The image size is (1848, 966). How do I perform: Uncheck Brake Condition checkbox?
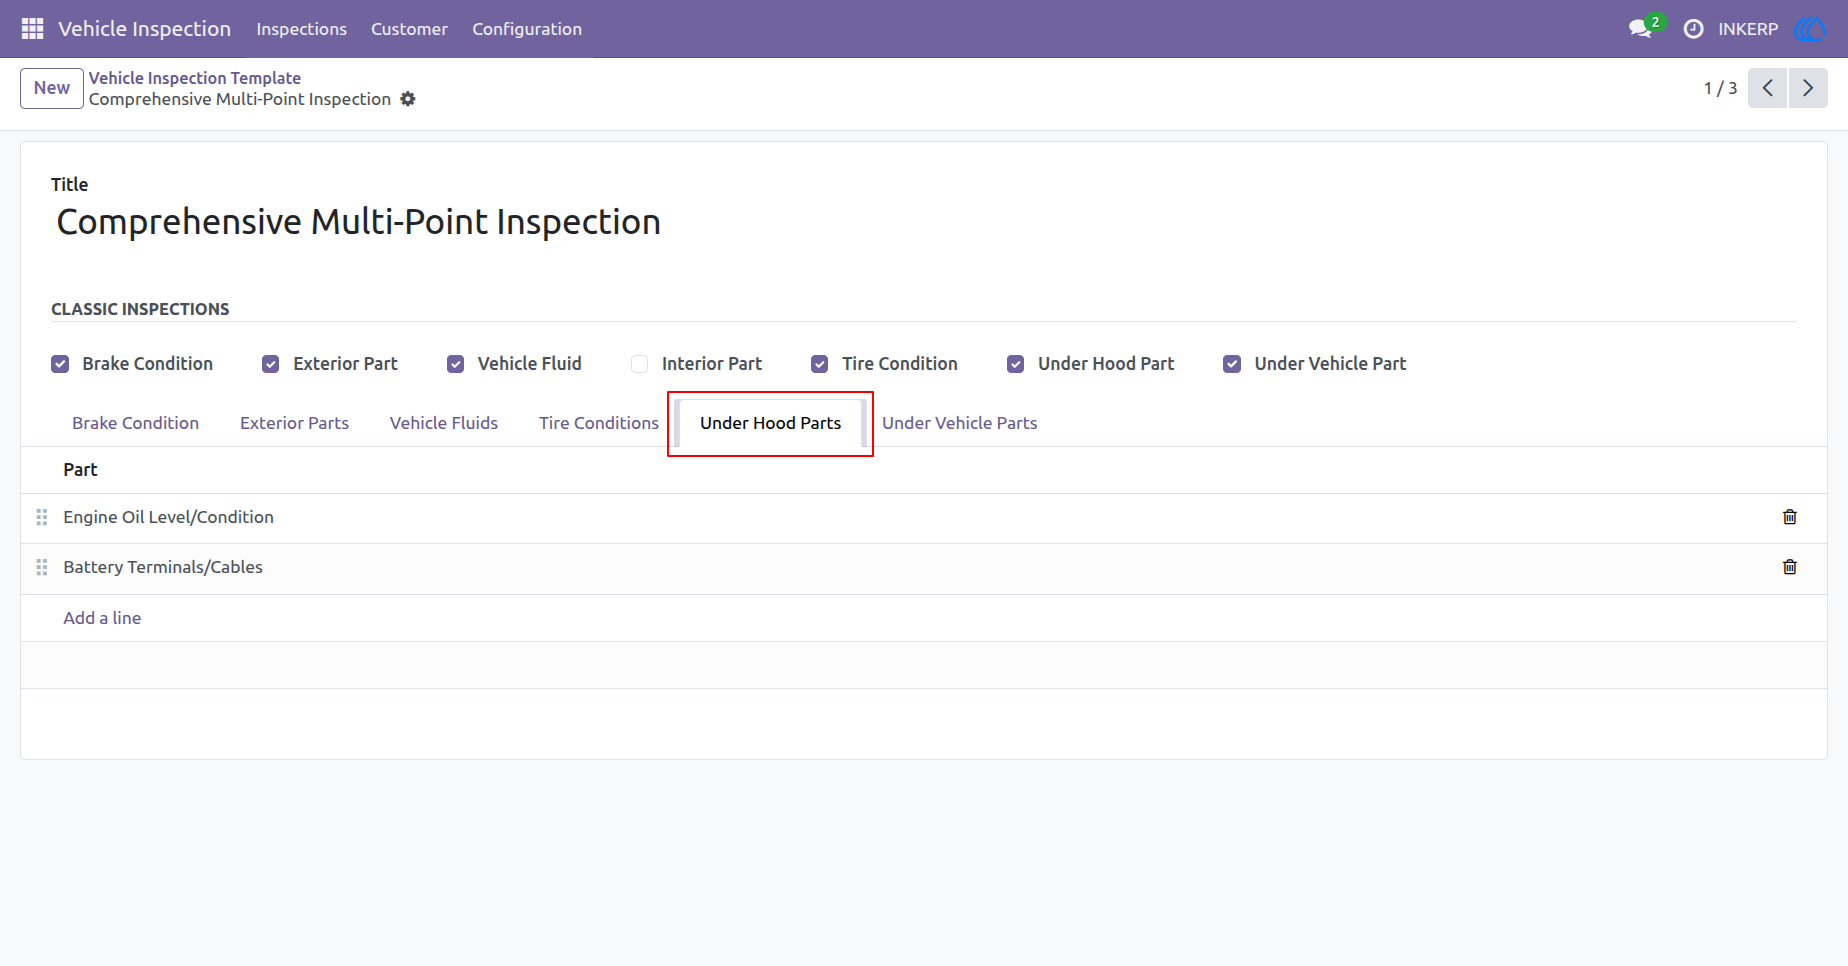tap(60, 364)
